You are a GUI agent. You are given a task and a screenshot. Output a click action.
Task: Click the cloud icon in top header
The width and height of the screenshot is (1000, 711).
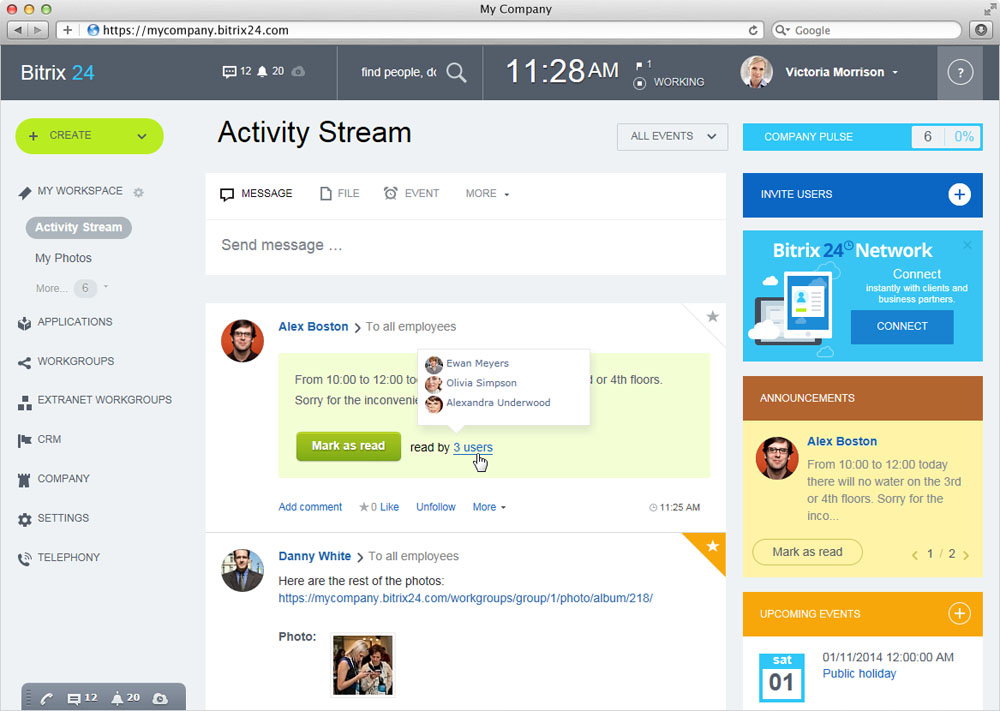click(298, 71)
